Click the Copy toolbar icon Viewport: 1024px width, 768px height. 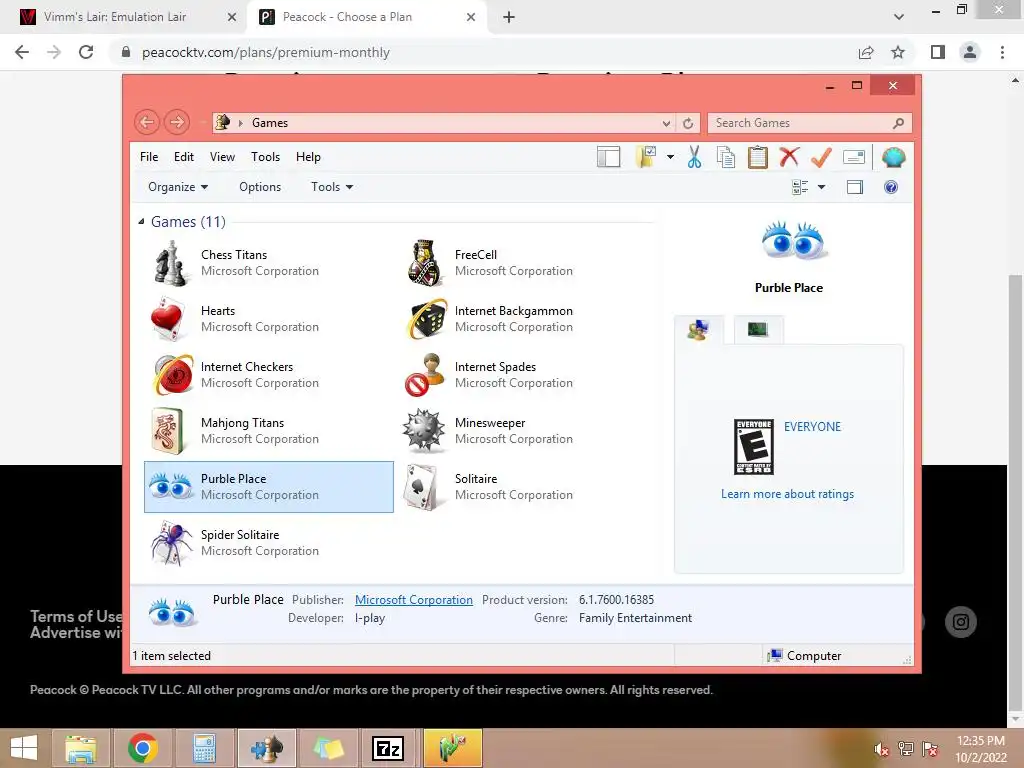(726, 157)
